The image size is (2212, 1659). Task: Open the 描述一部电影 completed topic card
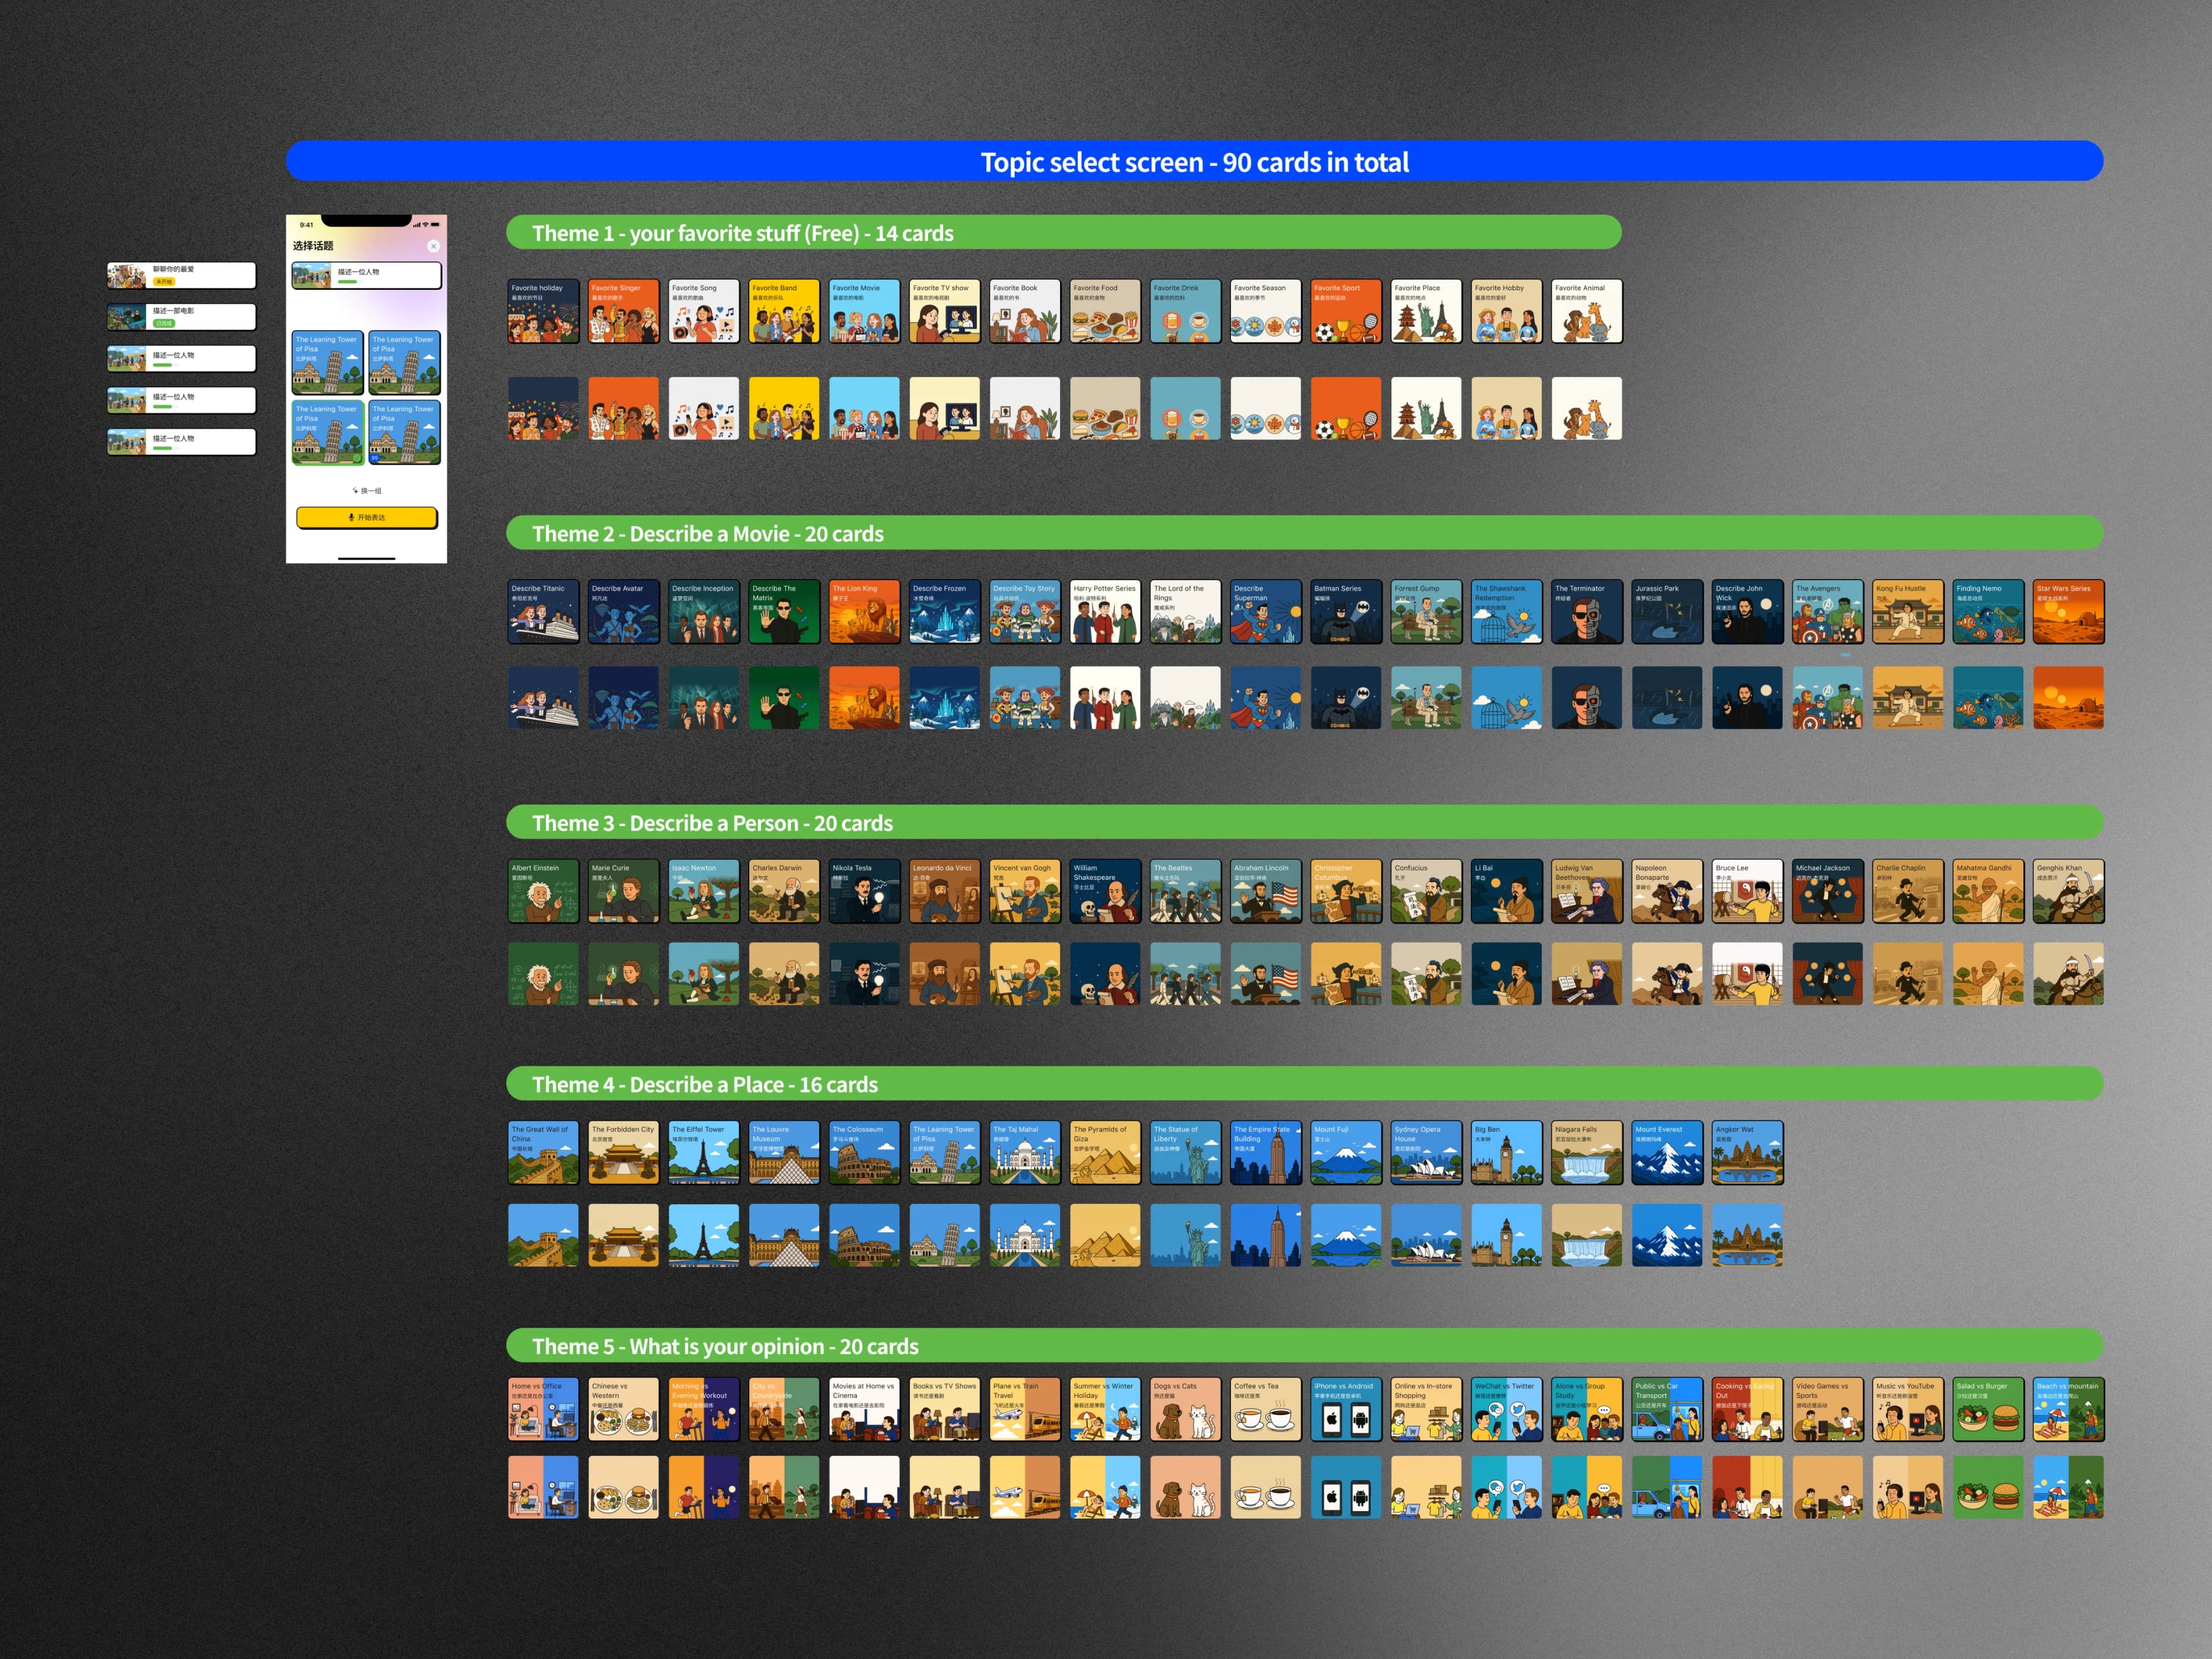click(x=181, y=317)
